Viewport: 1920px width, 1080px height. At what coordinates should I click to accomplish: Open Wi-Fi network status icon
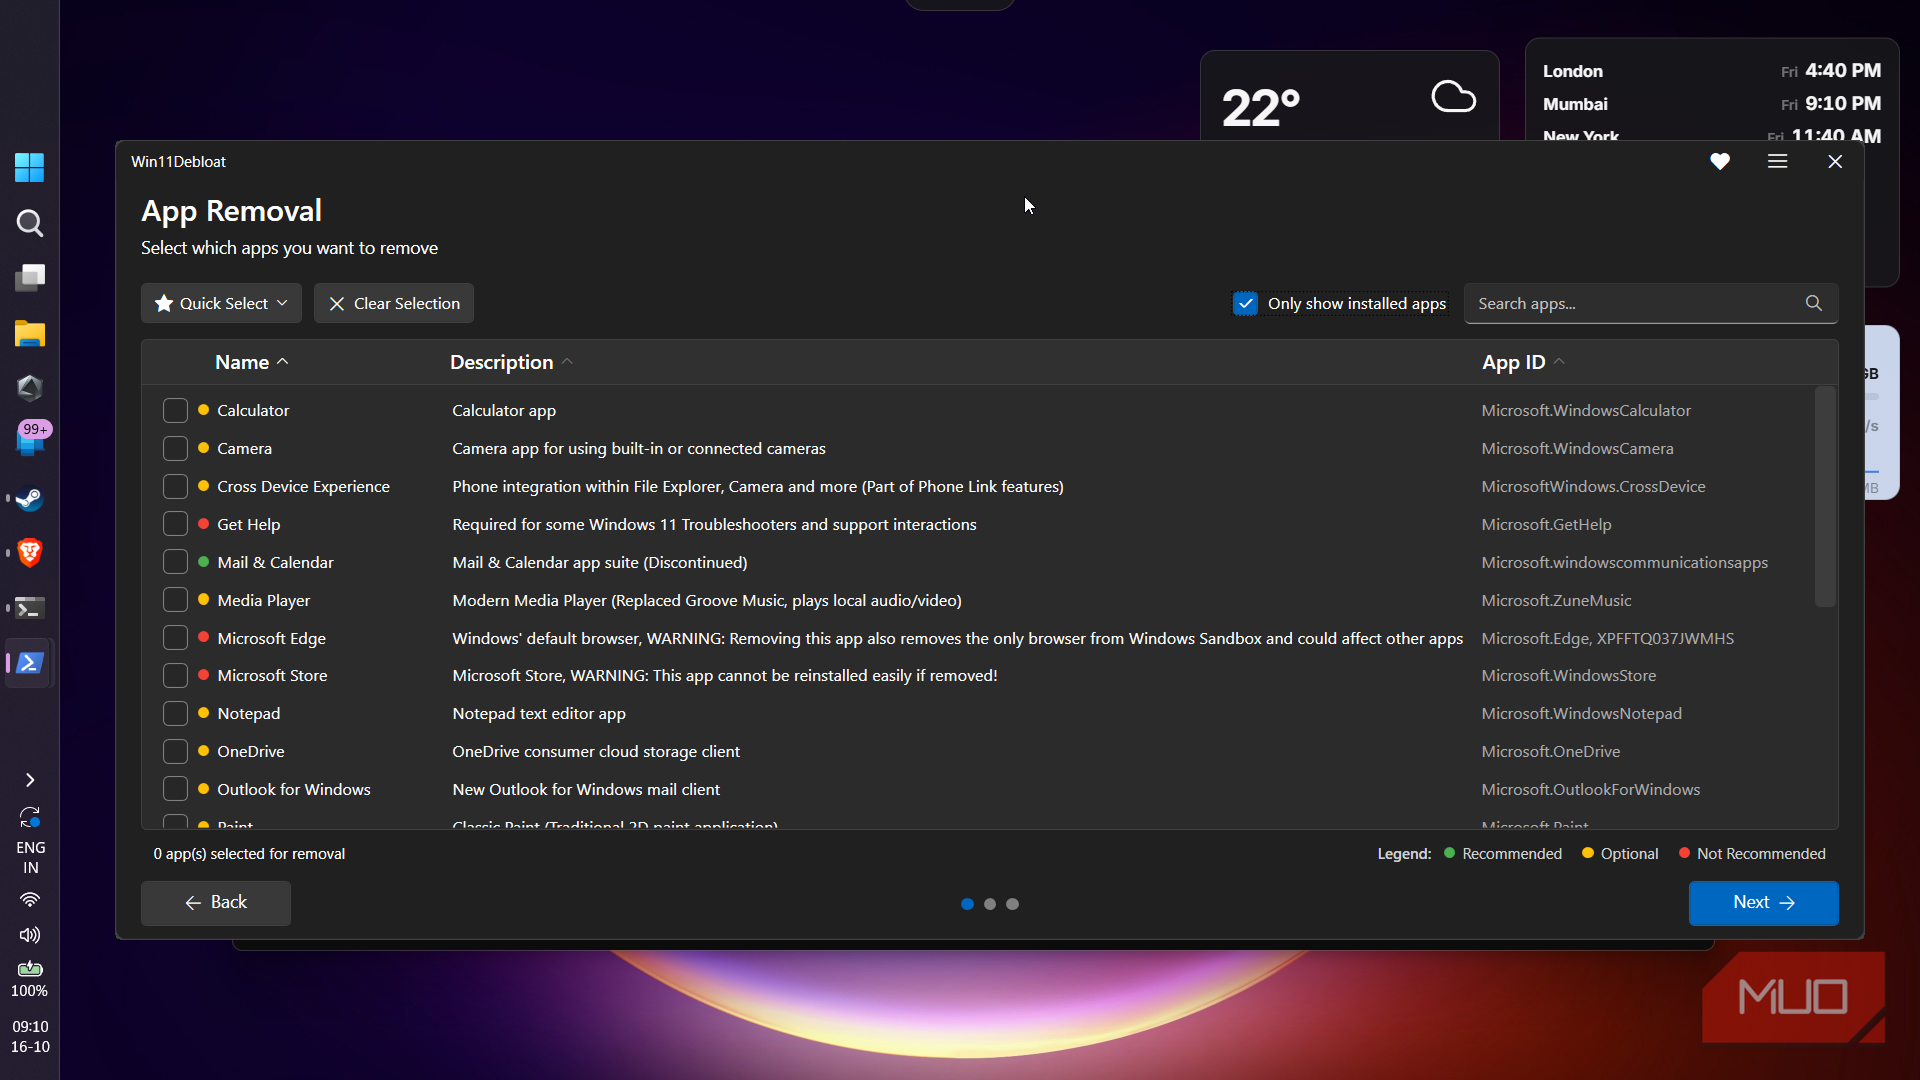point(30,899)
